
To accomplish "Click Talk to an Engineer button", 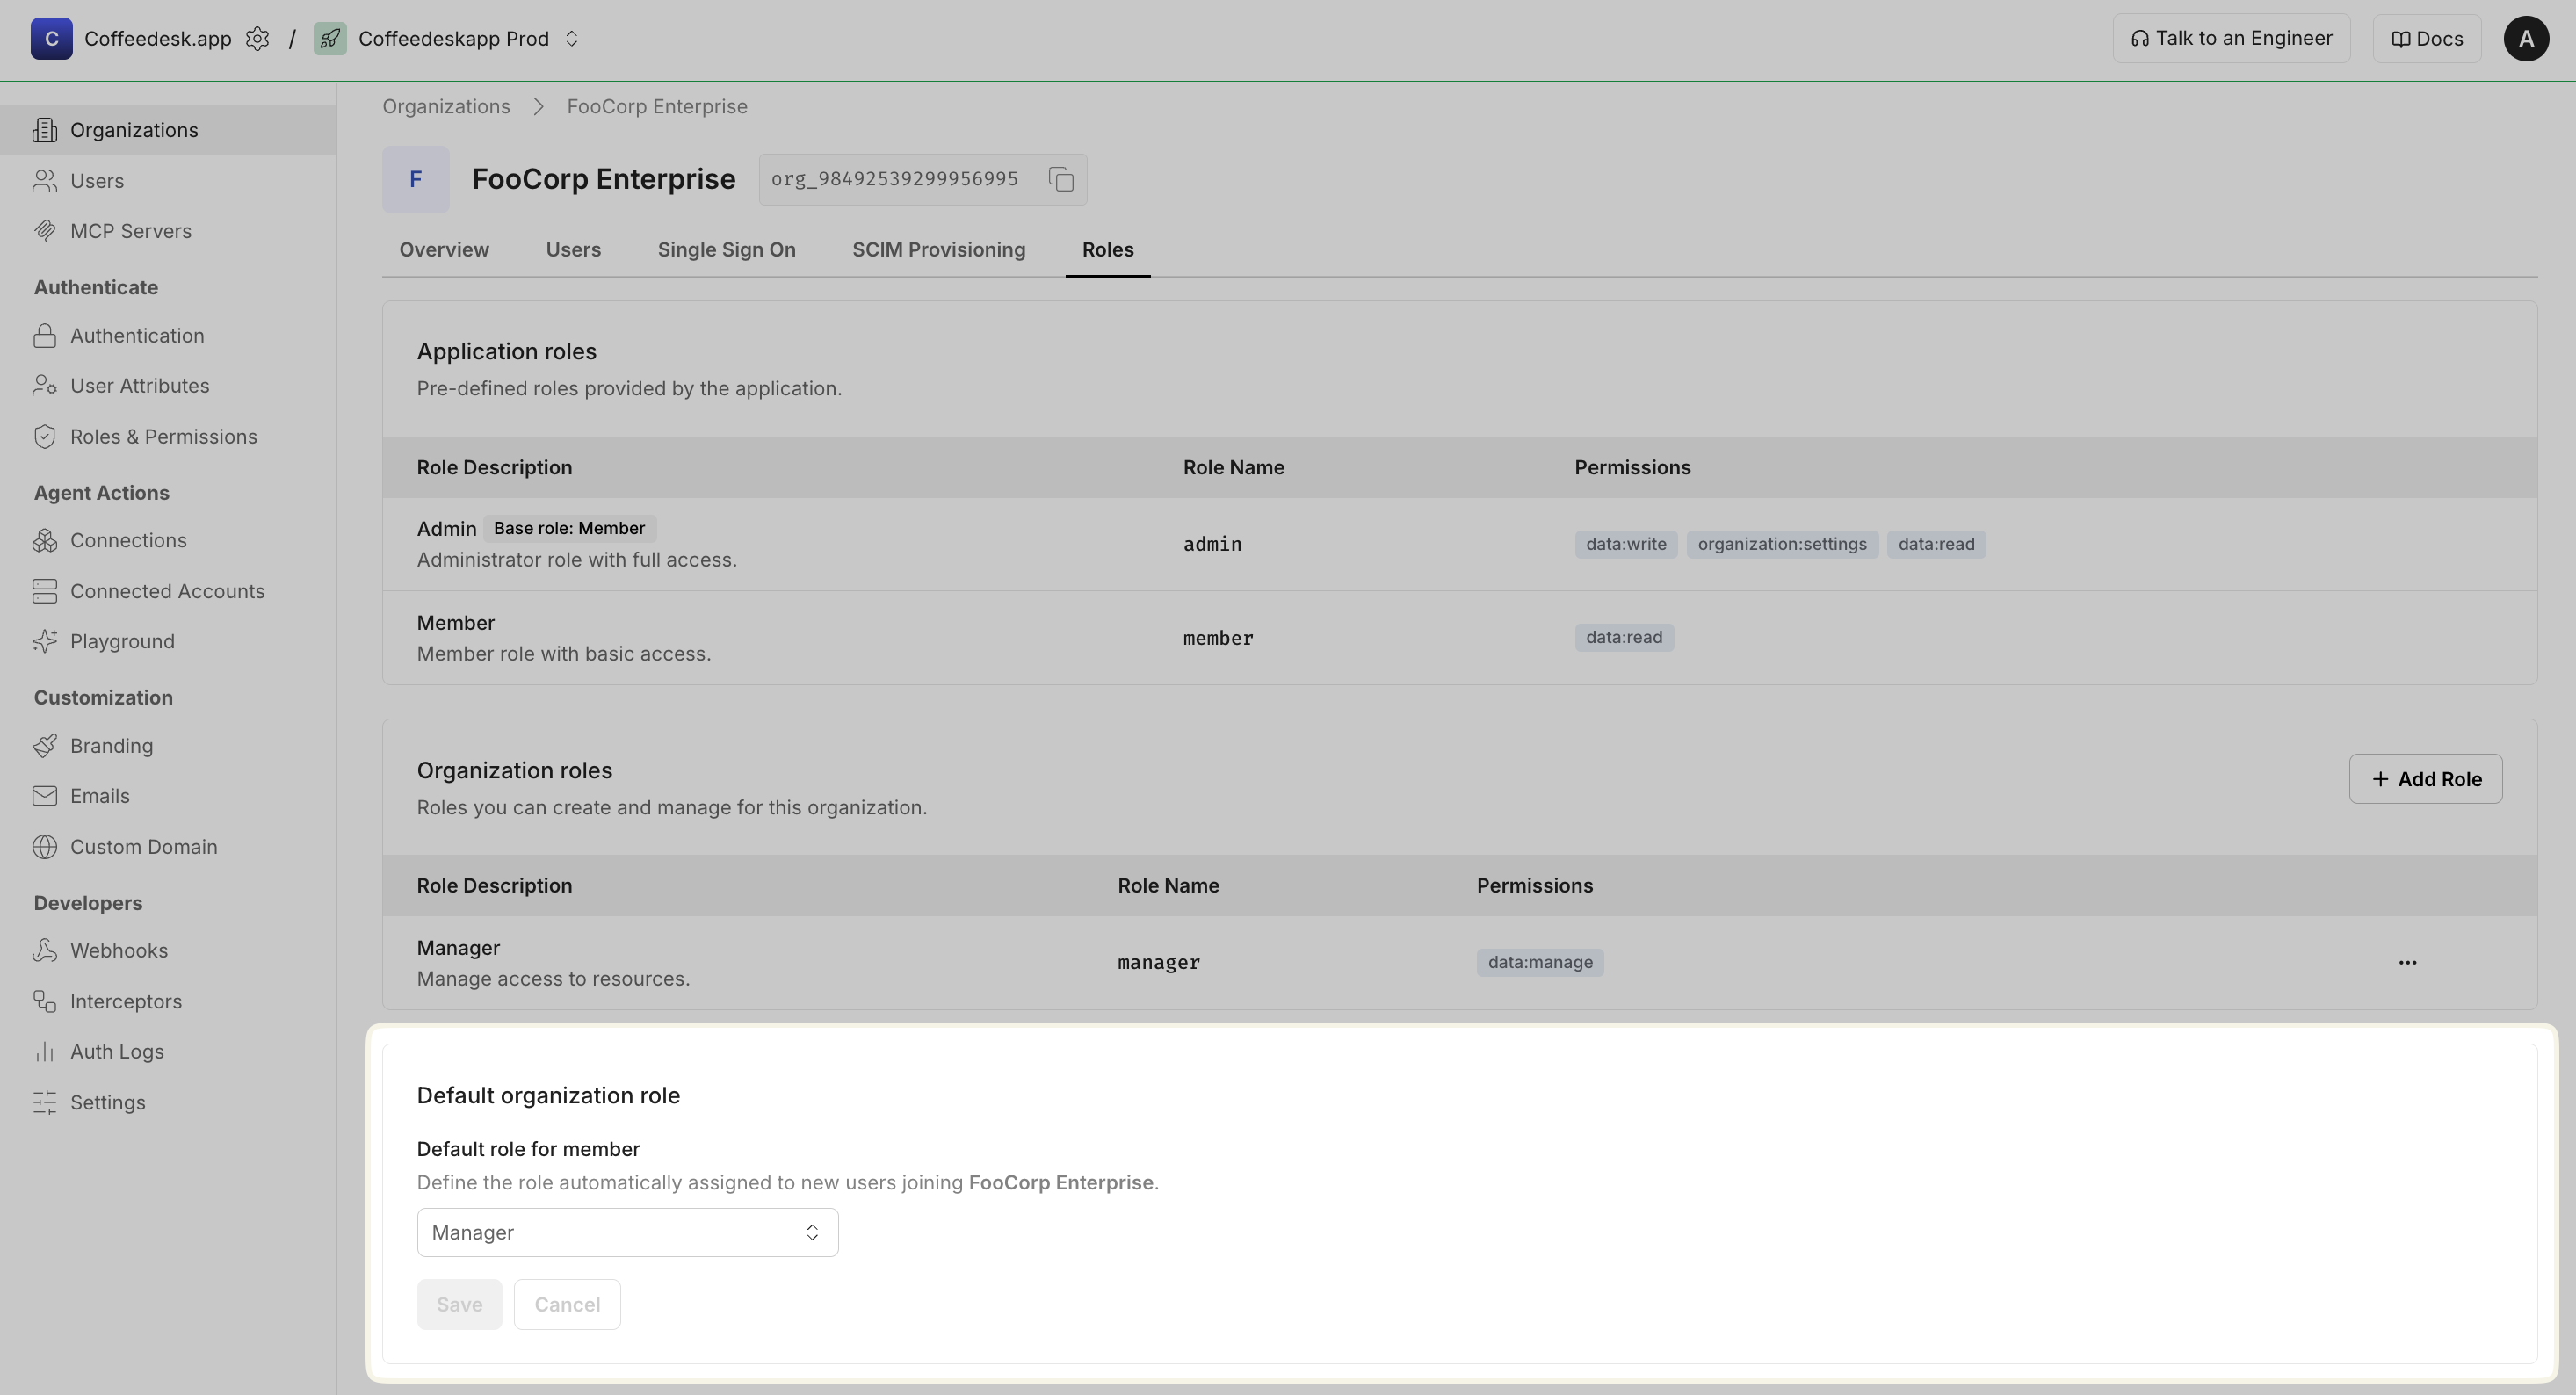I will pyautogui.click(x=2230, y=39).
